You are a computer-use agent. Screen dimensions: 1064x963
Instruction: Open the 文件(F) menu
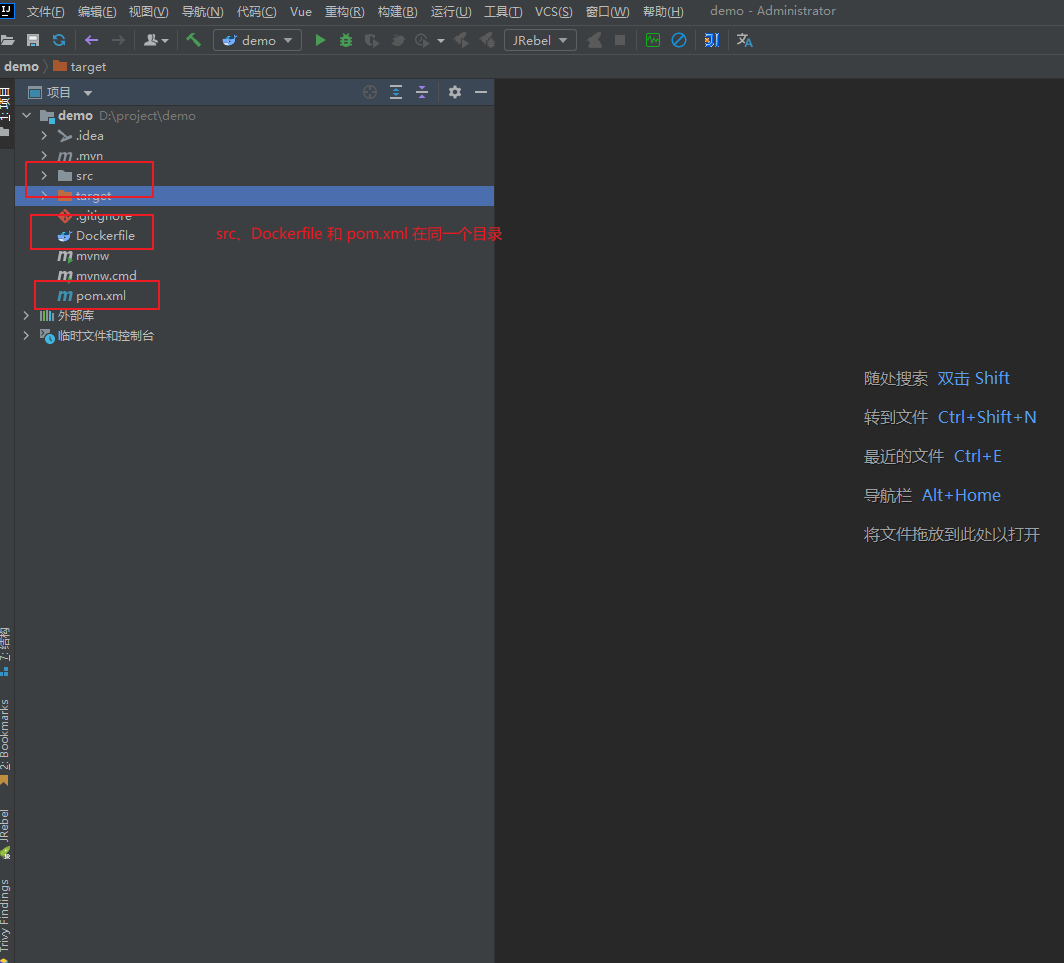(45, 12)
